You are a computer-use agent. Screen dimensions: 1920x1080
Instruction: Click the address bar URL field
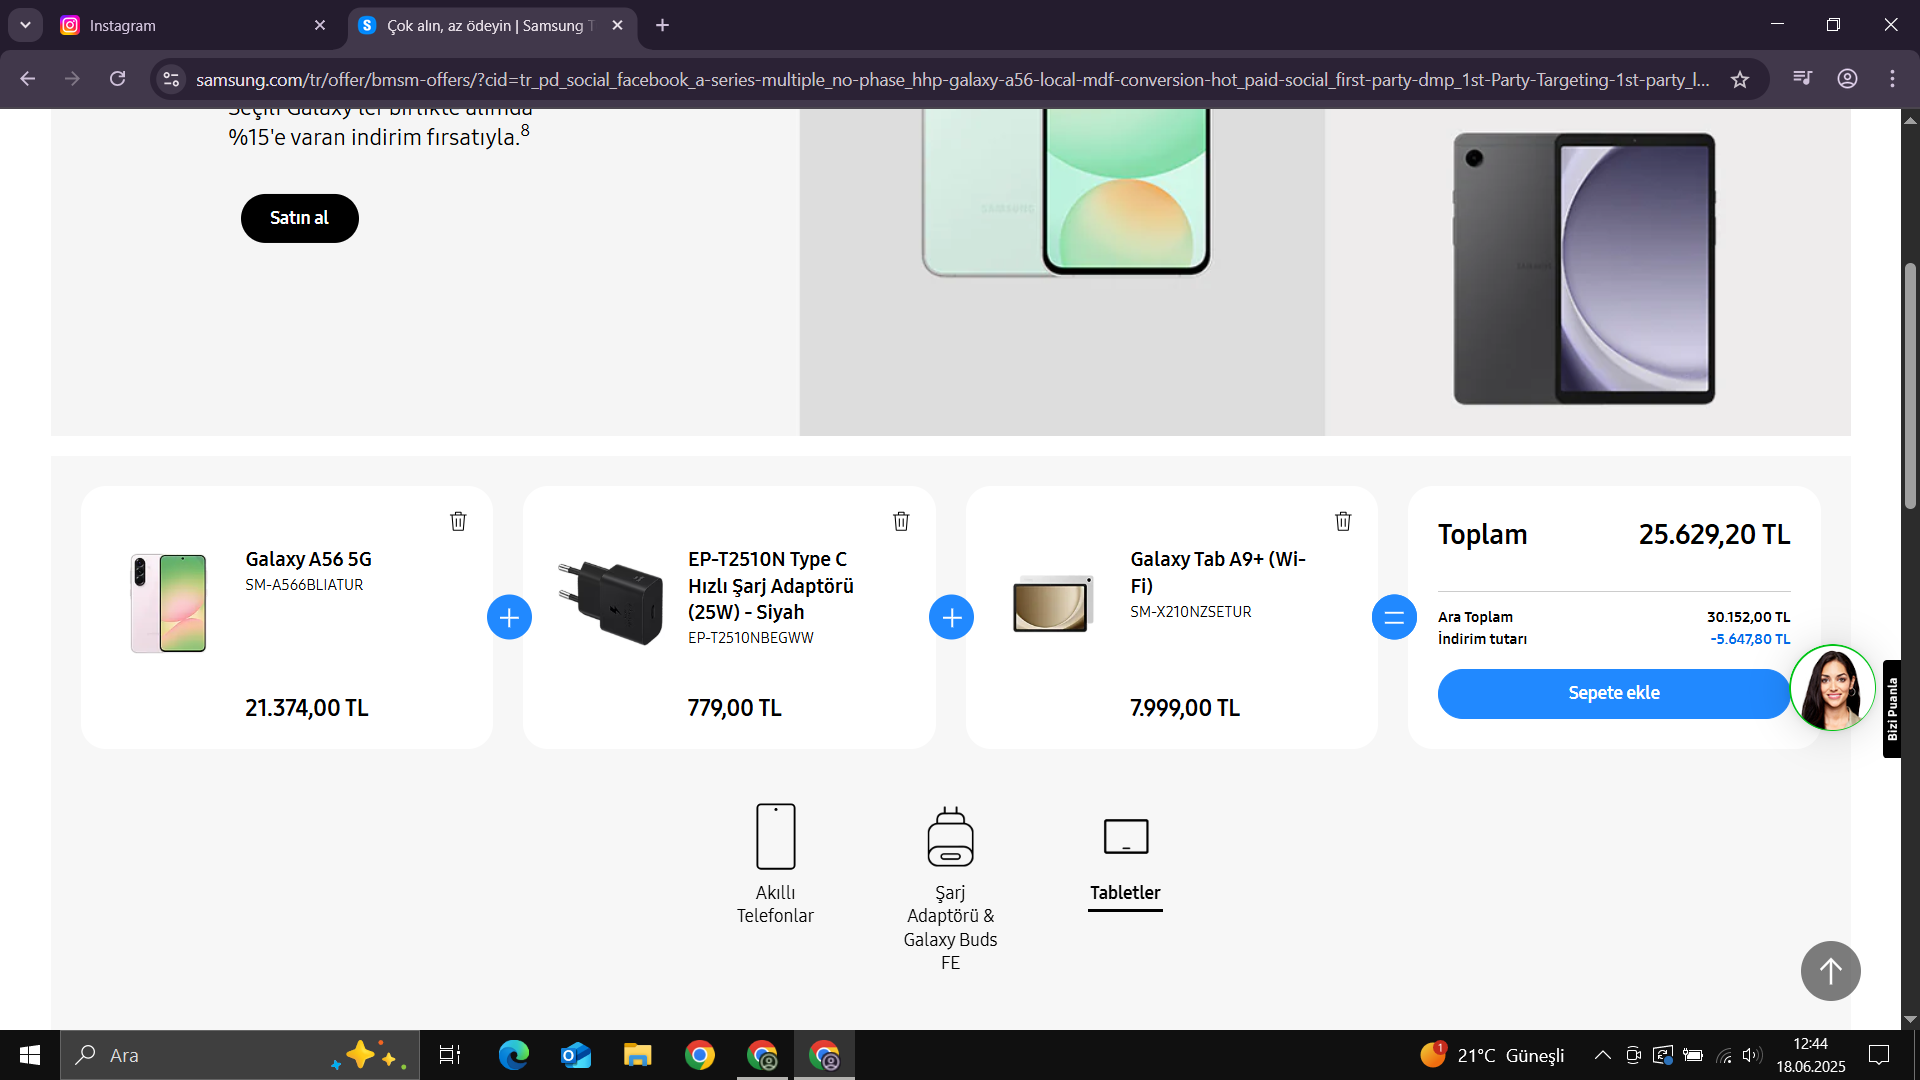point(950,80)
